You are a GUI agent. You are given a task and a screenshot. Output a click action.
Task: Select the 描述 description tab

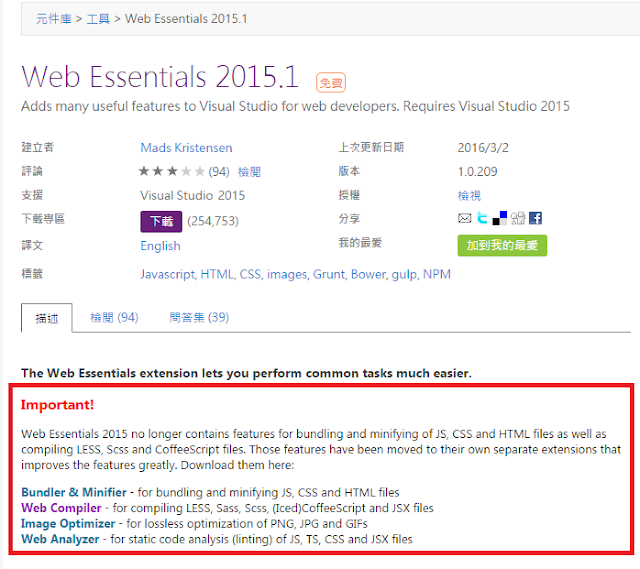pos(47,318)
